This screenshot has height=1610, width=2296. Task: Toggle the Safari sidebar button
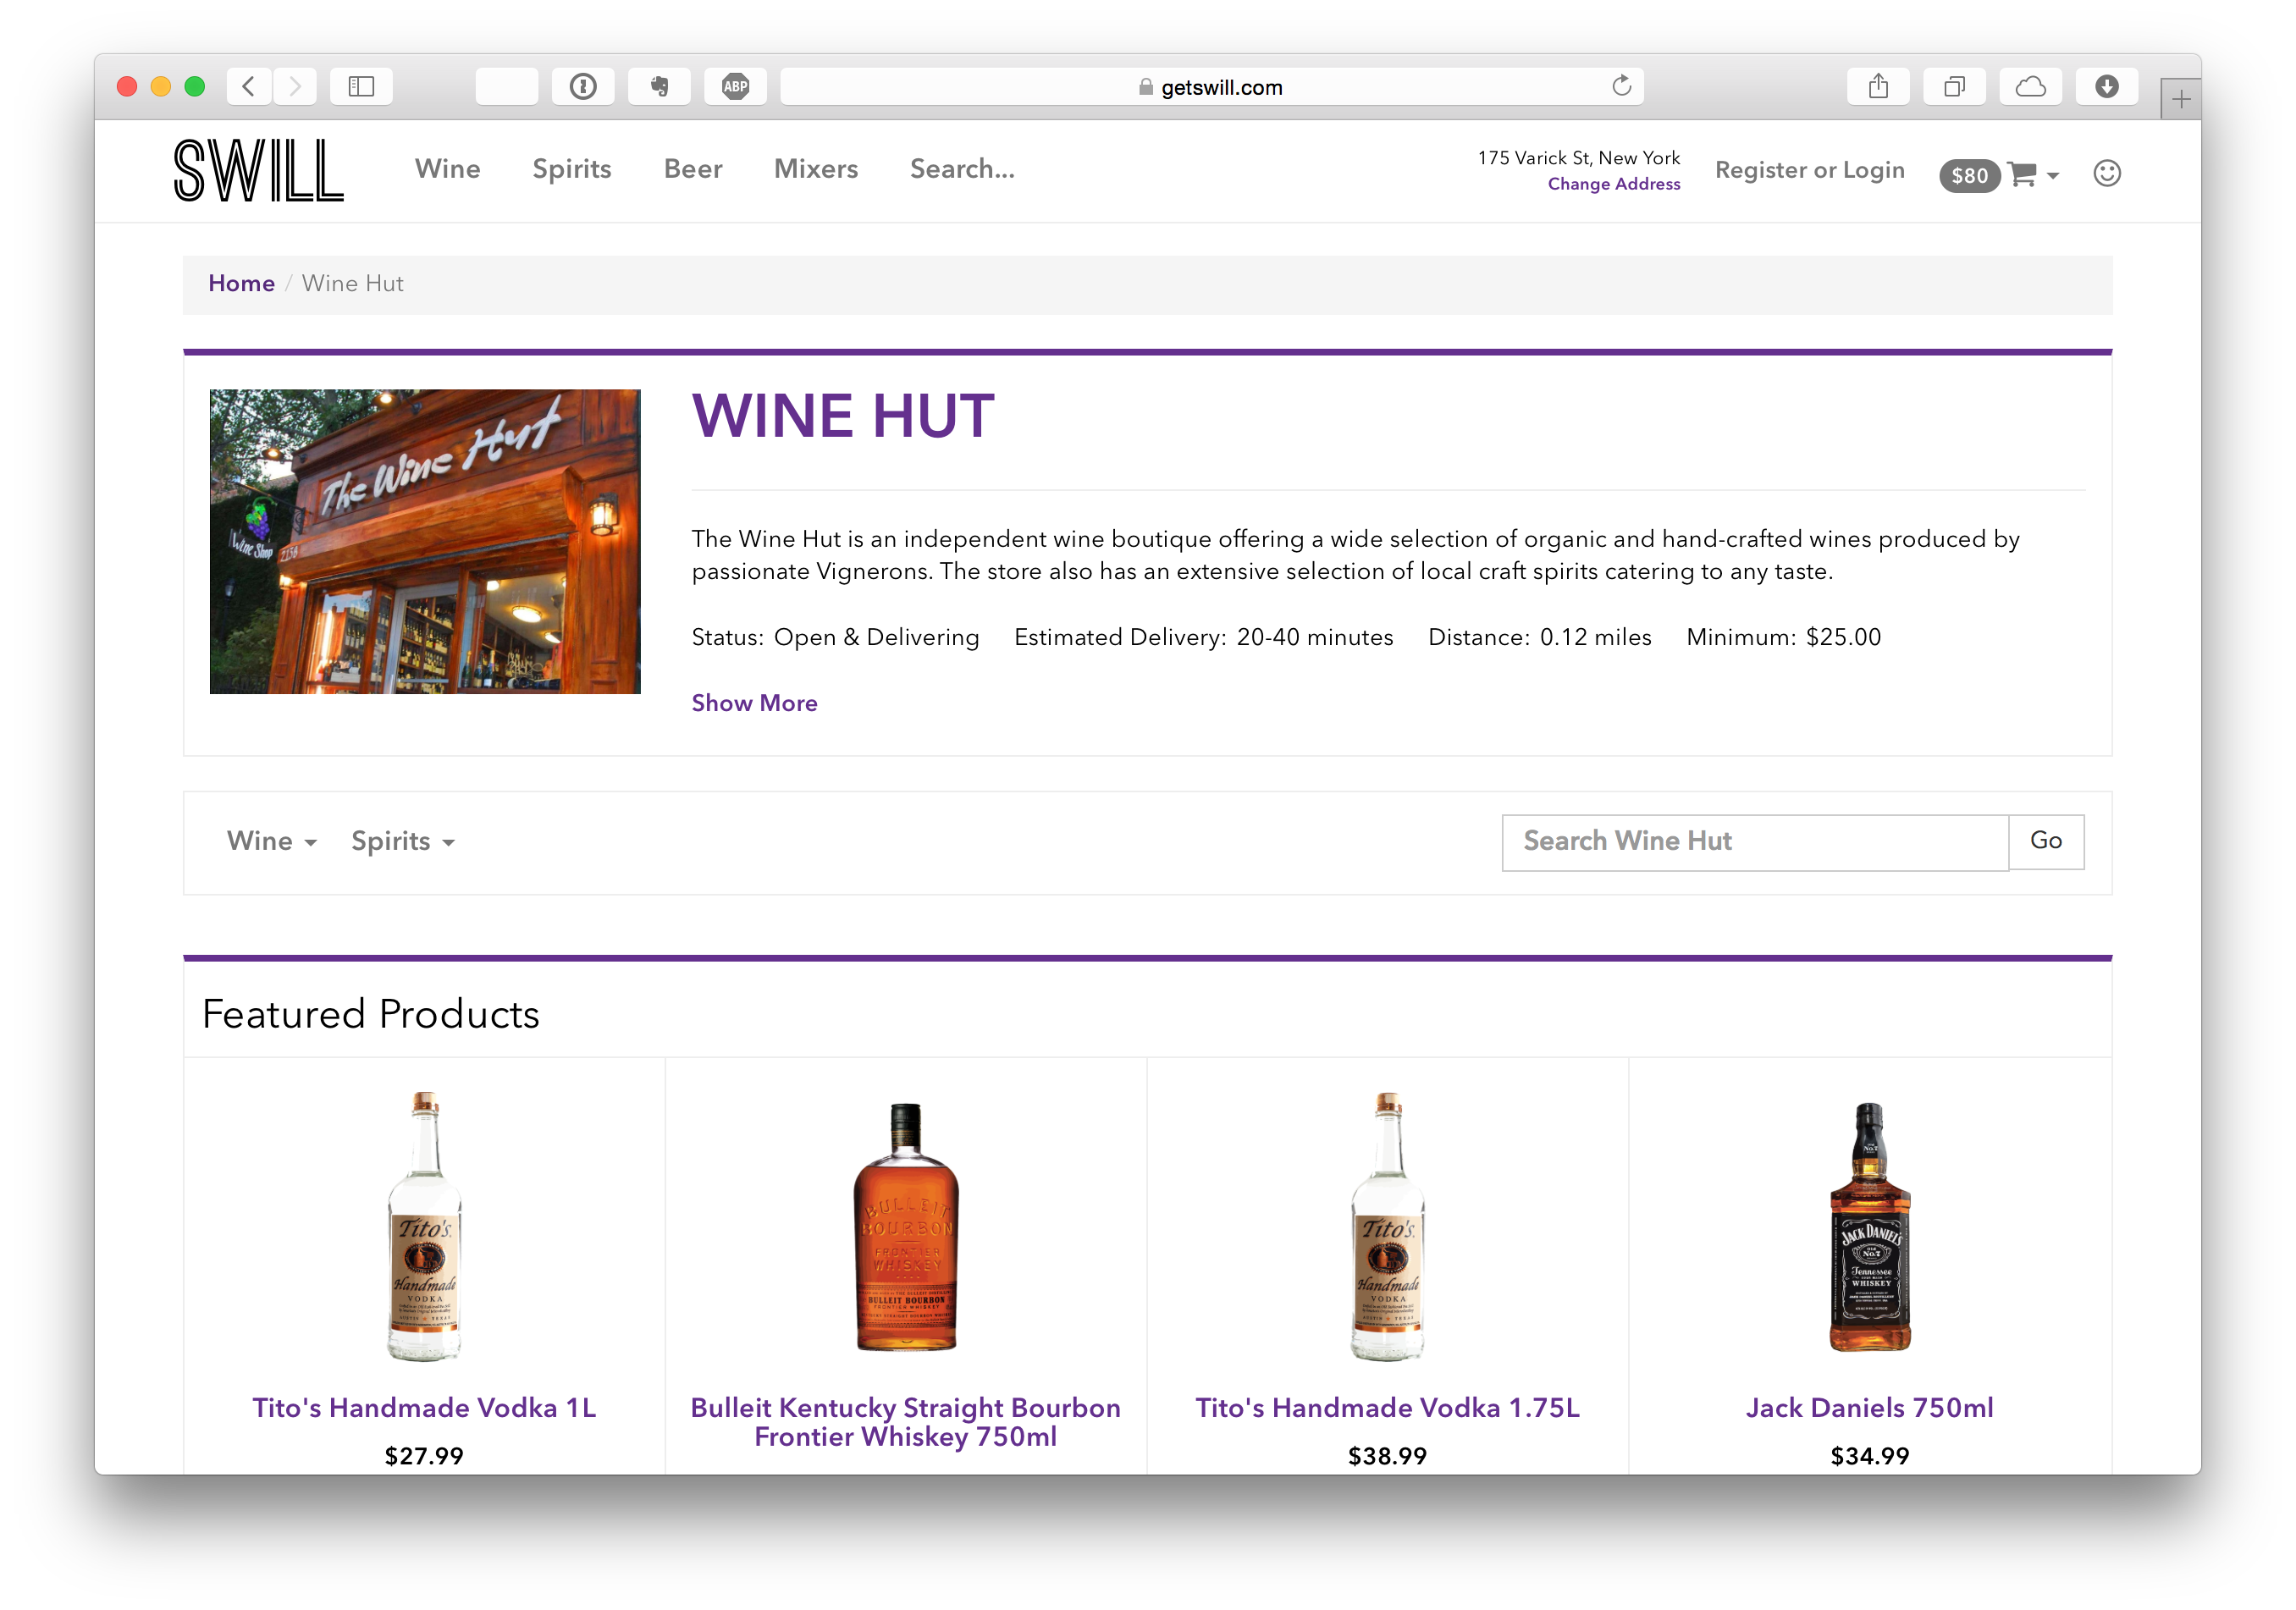(x=361, y=87)
